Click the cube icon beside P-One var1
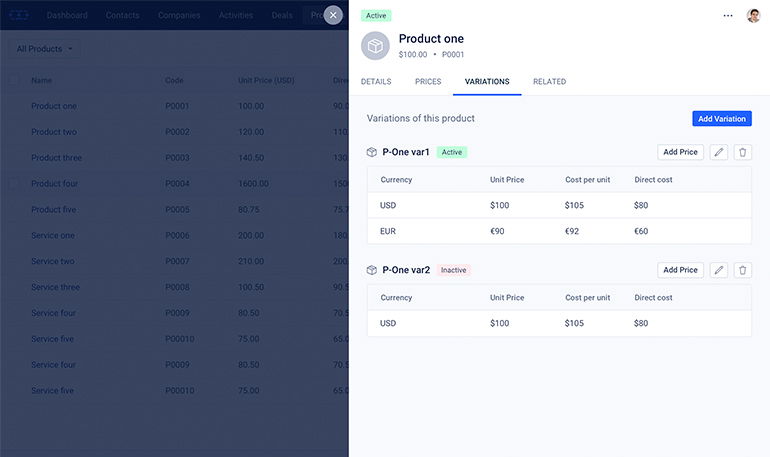The height and width of the screenshot is (457, 770). point(372,152)
